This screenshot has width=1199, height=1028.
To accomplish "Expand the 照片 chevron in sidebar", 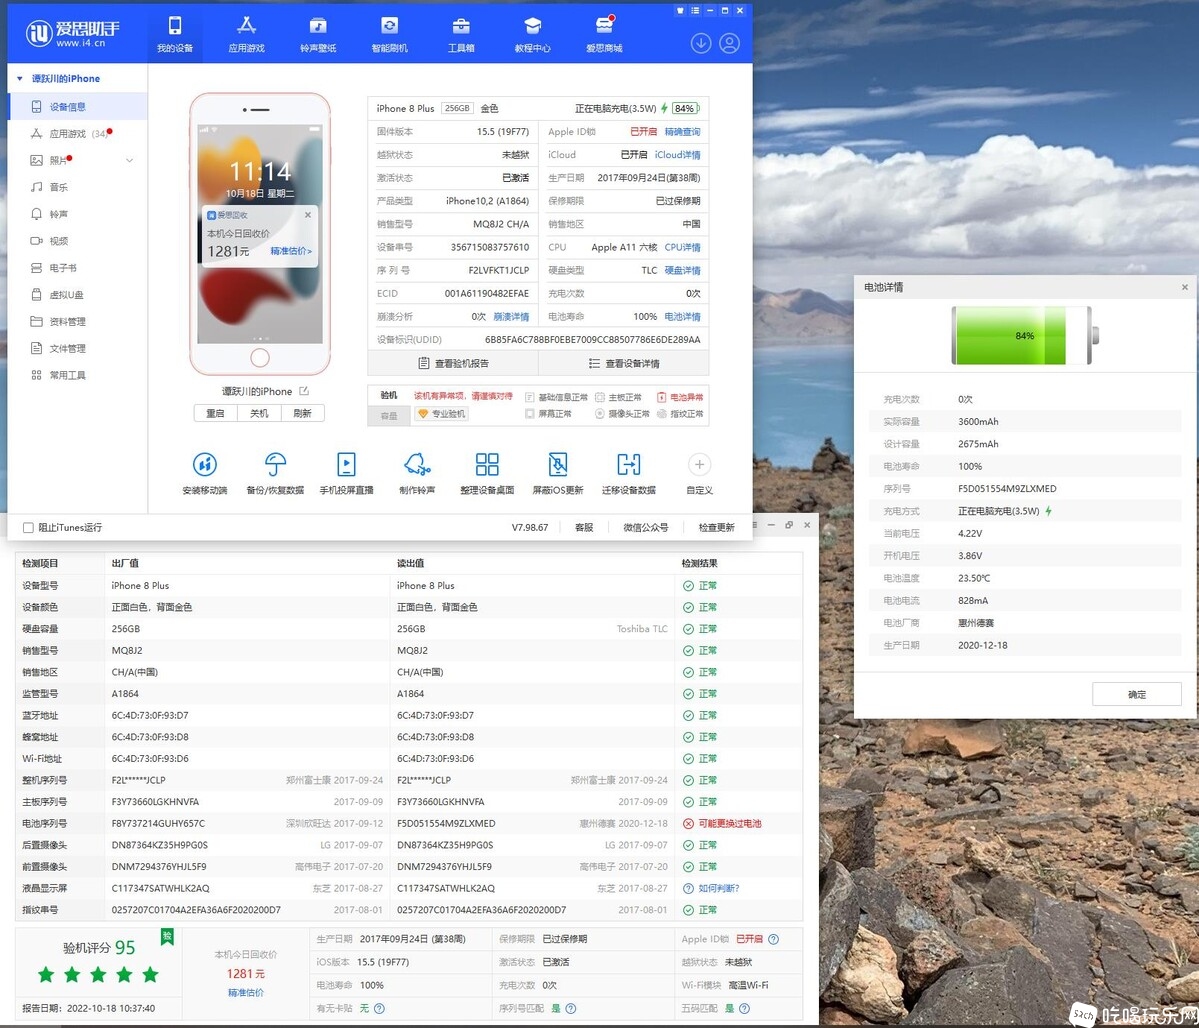I will pyautogui.click(x=129, y=161).
